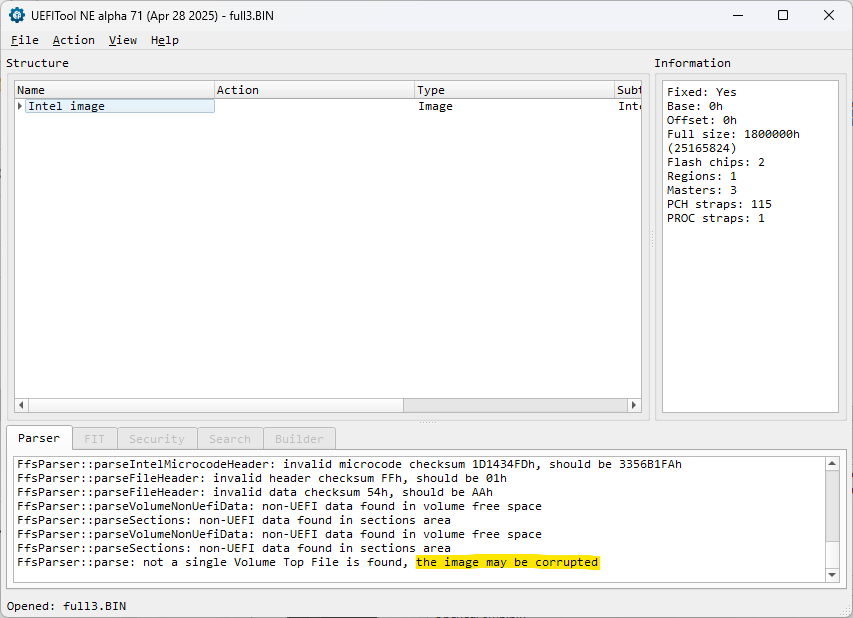Select the Intel image row
Image resolution: width=853 pixels, height=618 pixels.
[328, 106]
